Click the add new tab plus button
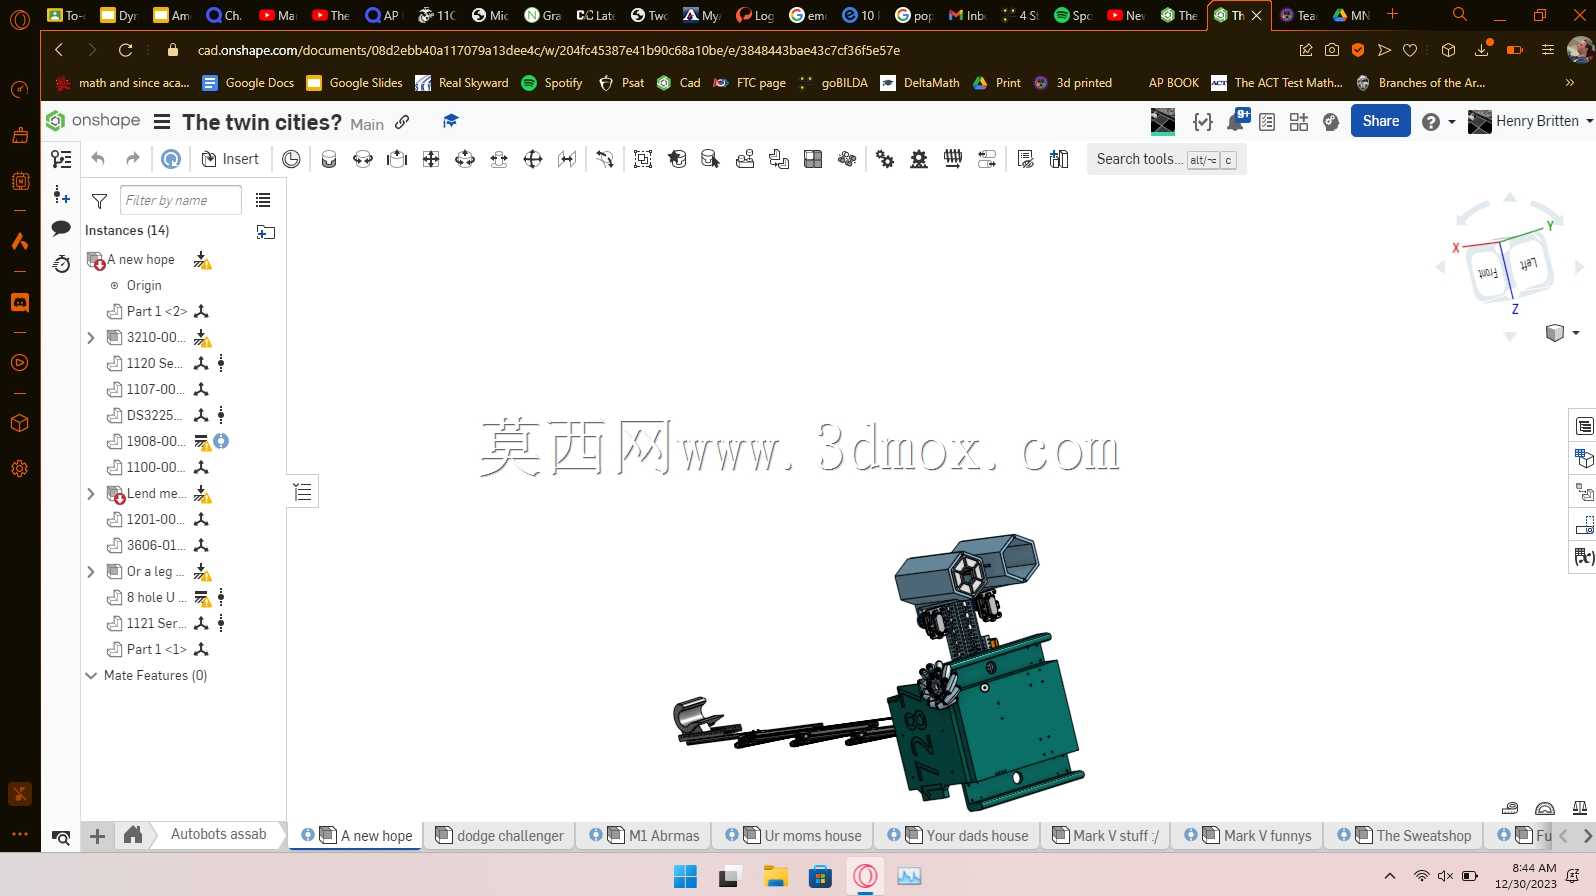1596x896 pixels. click(x=98, y=836)
